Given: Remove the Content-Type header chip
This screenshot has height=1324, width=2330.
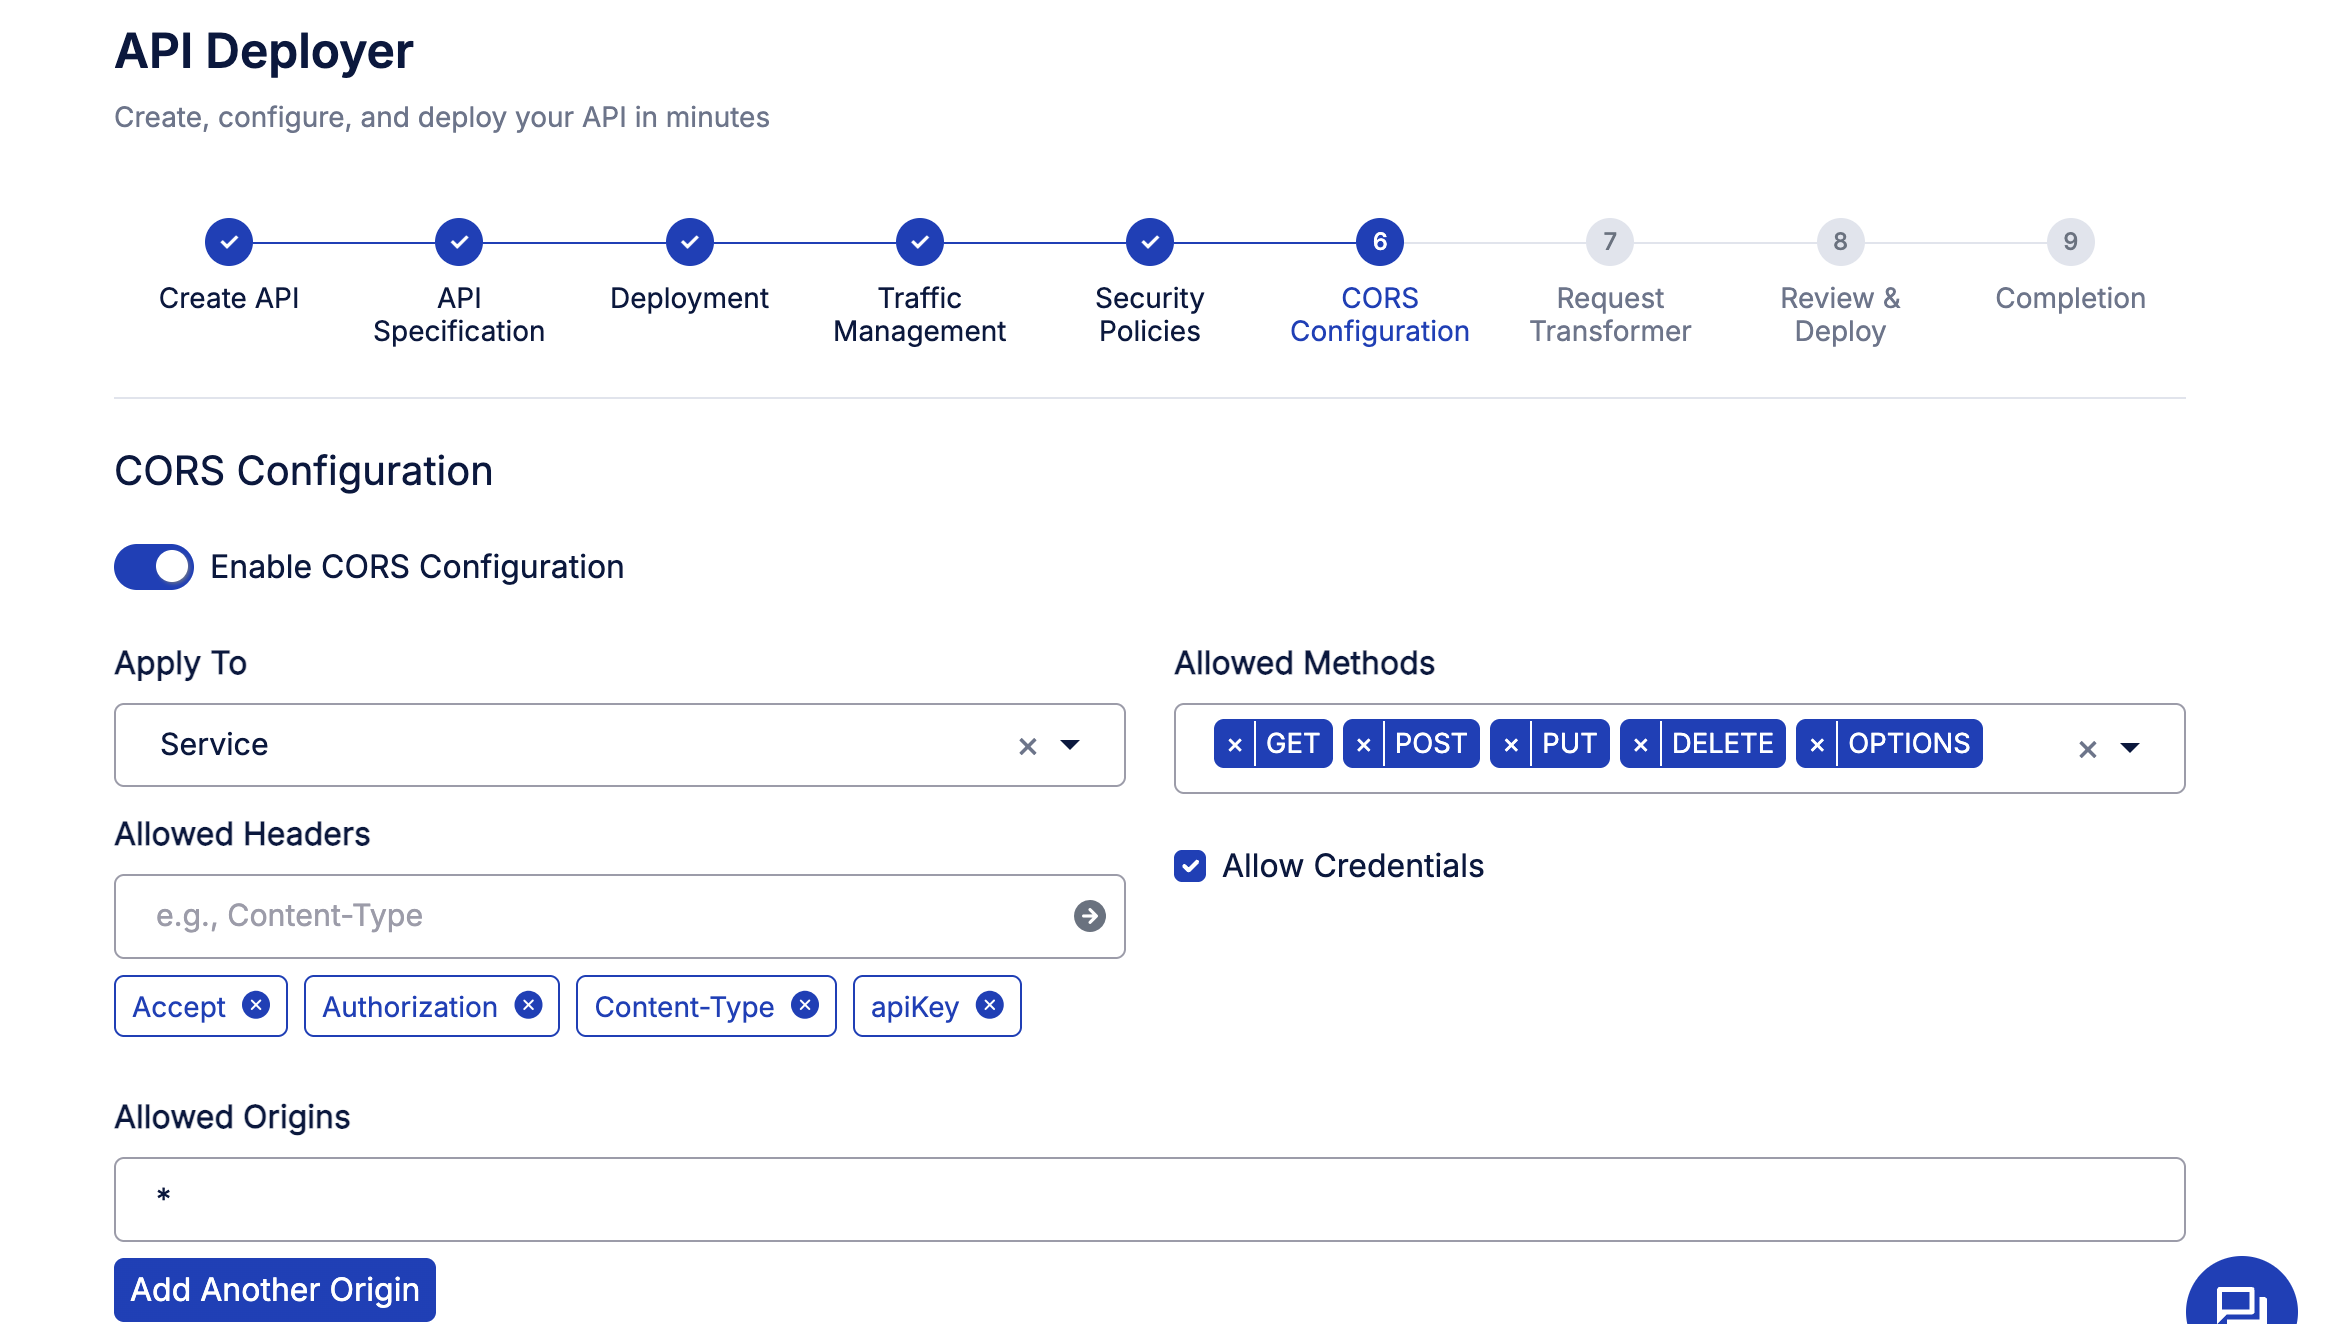Looking at the screenshot, I should click(x=805, y=1005).
